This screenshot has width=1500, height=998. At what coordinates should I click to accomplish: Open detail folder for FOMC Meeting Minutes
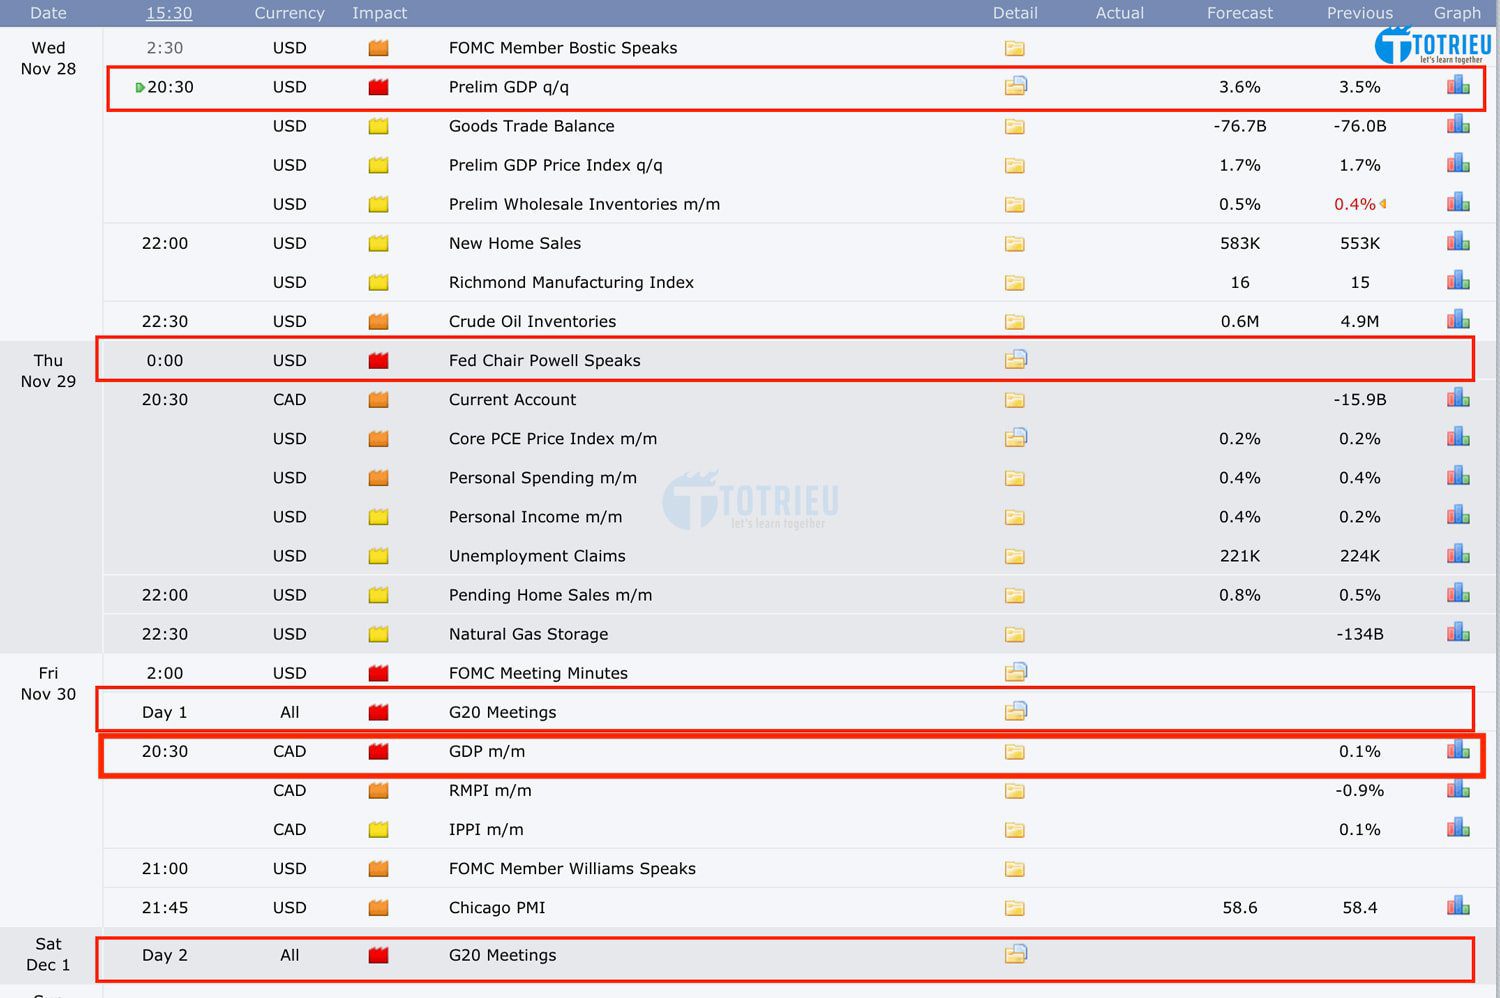(1015, 672)
